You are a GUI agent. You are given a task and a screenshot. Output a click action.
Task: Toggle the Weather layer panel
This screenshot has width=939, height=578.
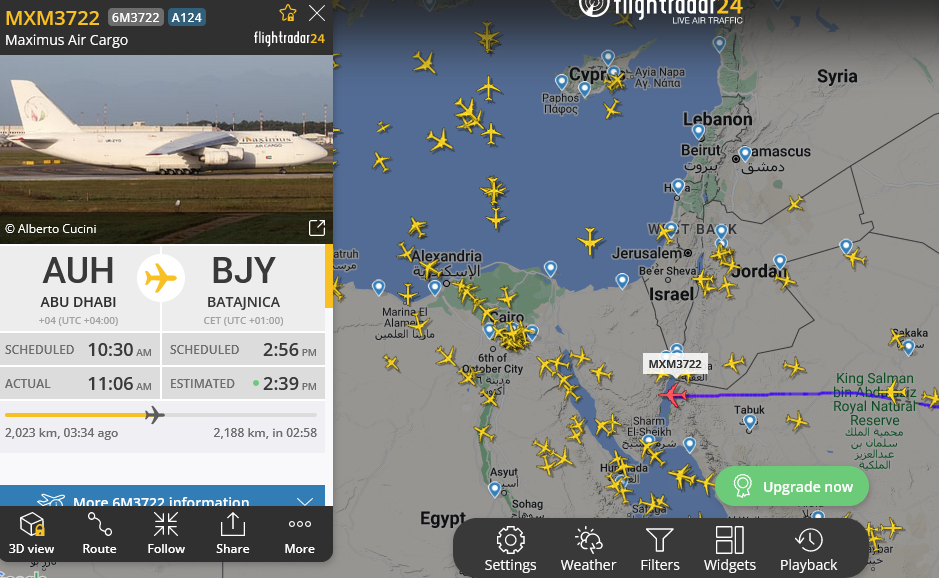coord(588,549)
